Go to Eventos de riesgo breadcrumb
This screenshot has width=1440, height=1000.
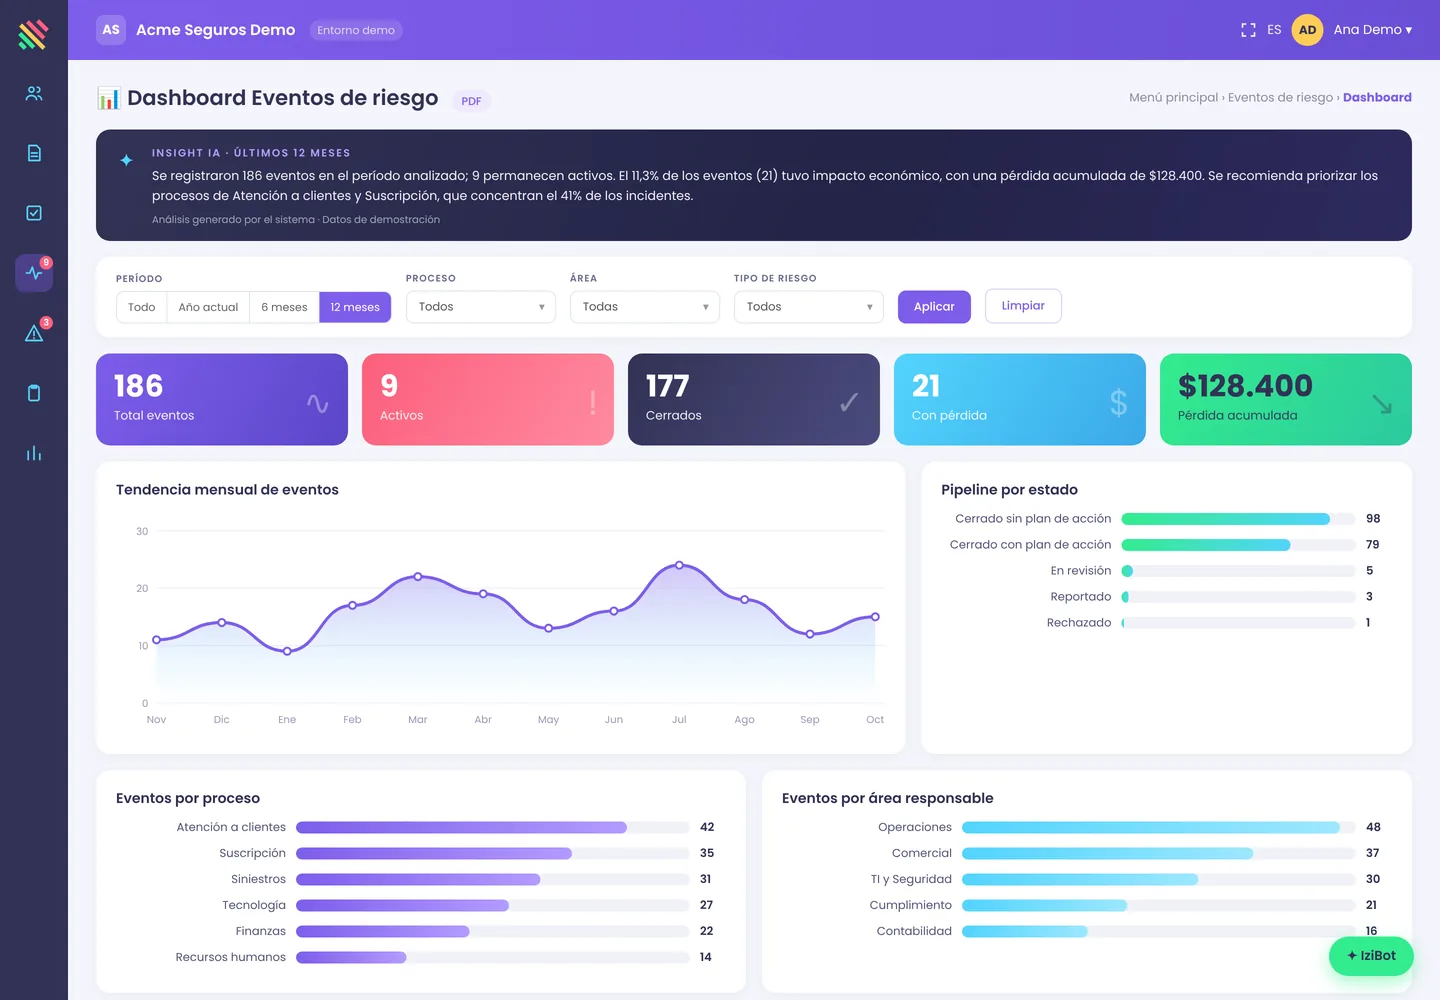(1280, 97)
